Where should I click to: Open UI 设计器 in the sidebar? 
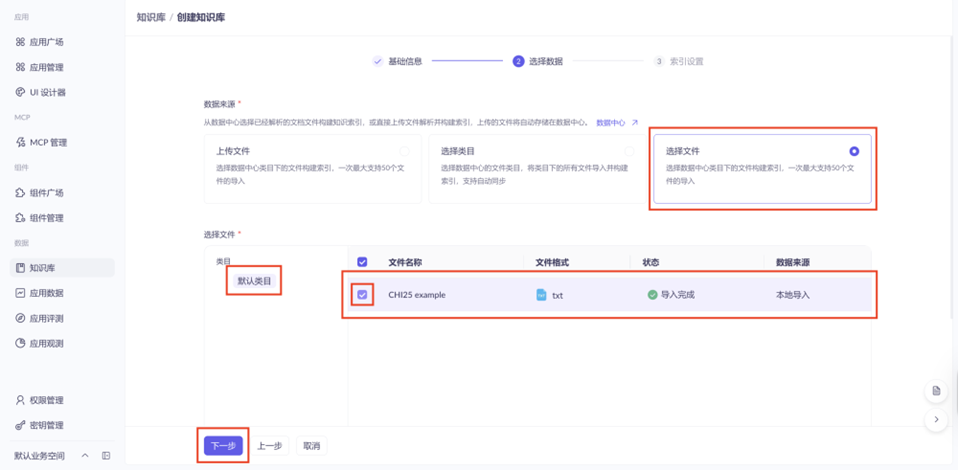48,92
